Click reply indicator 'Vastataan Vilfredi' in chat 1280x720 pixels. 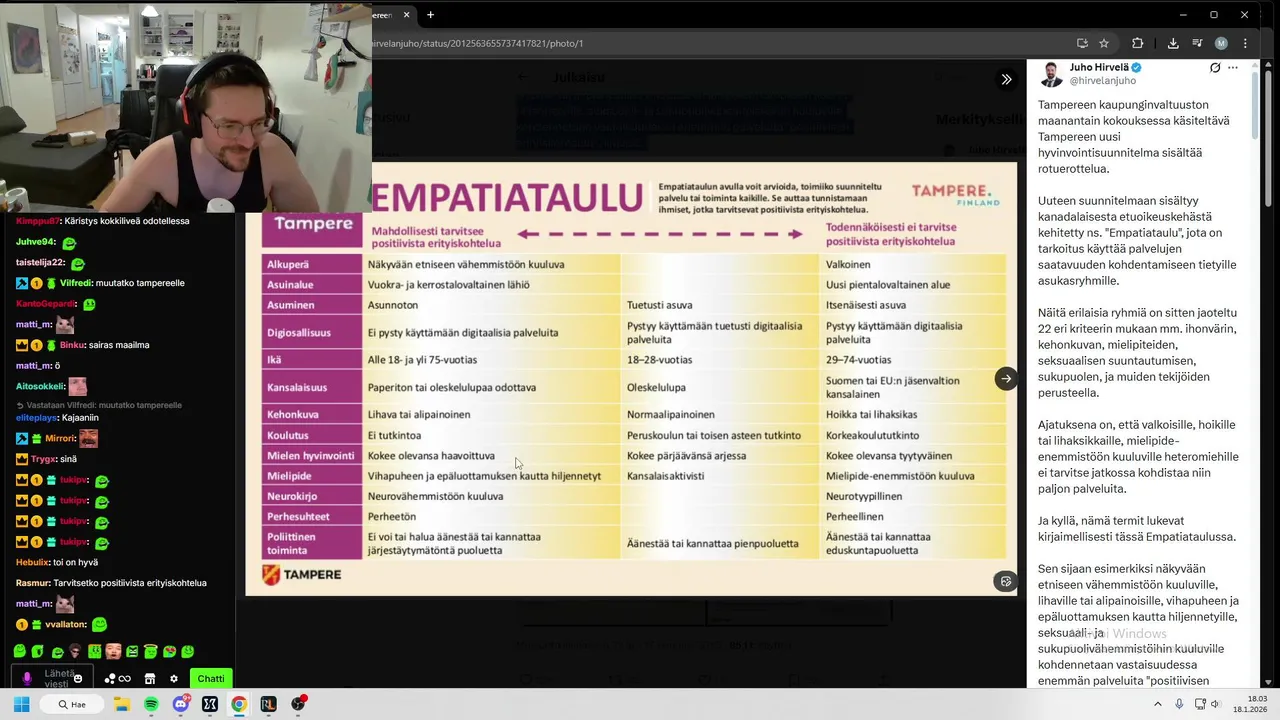coord(103,405)
